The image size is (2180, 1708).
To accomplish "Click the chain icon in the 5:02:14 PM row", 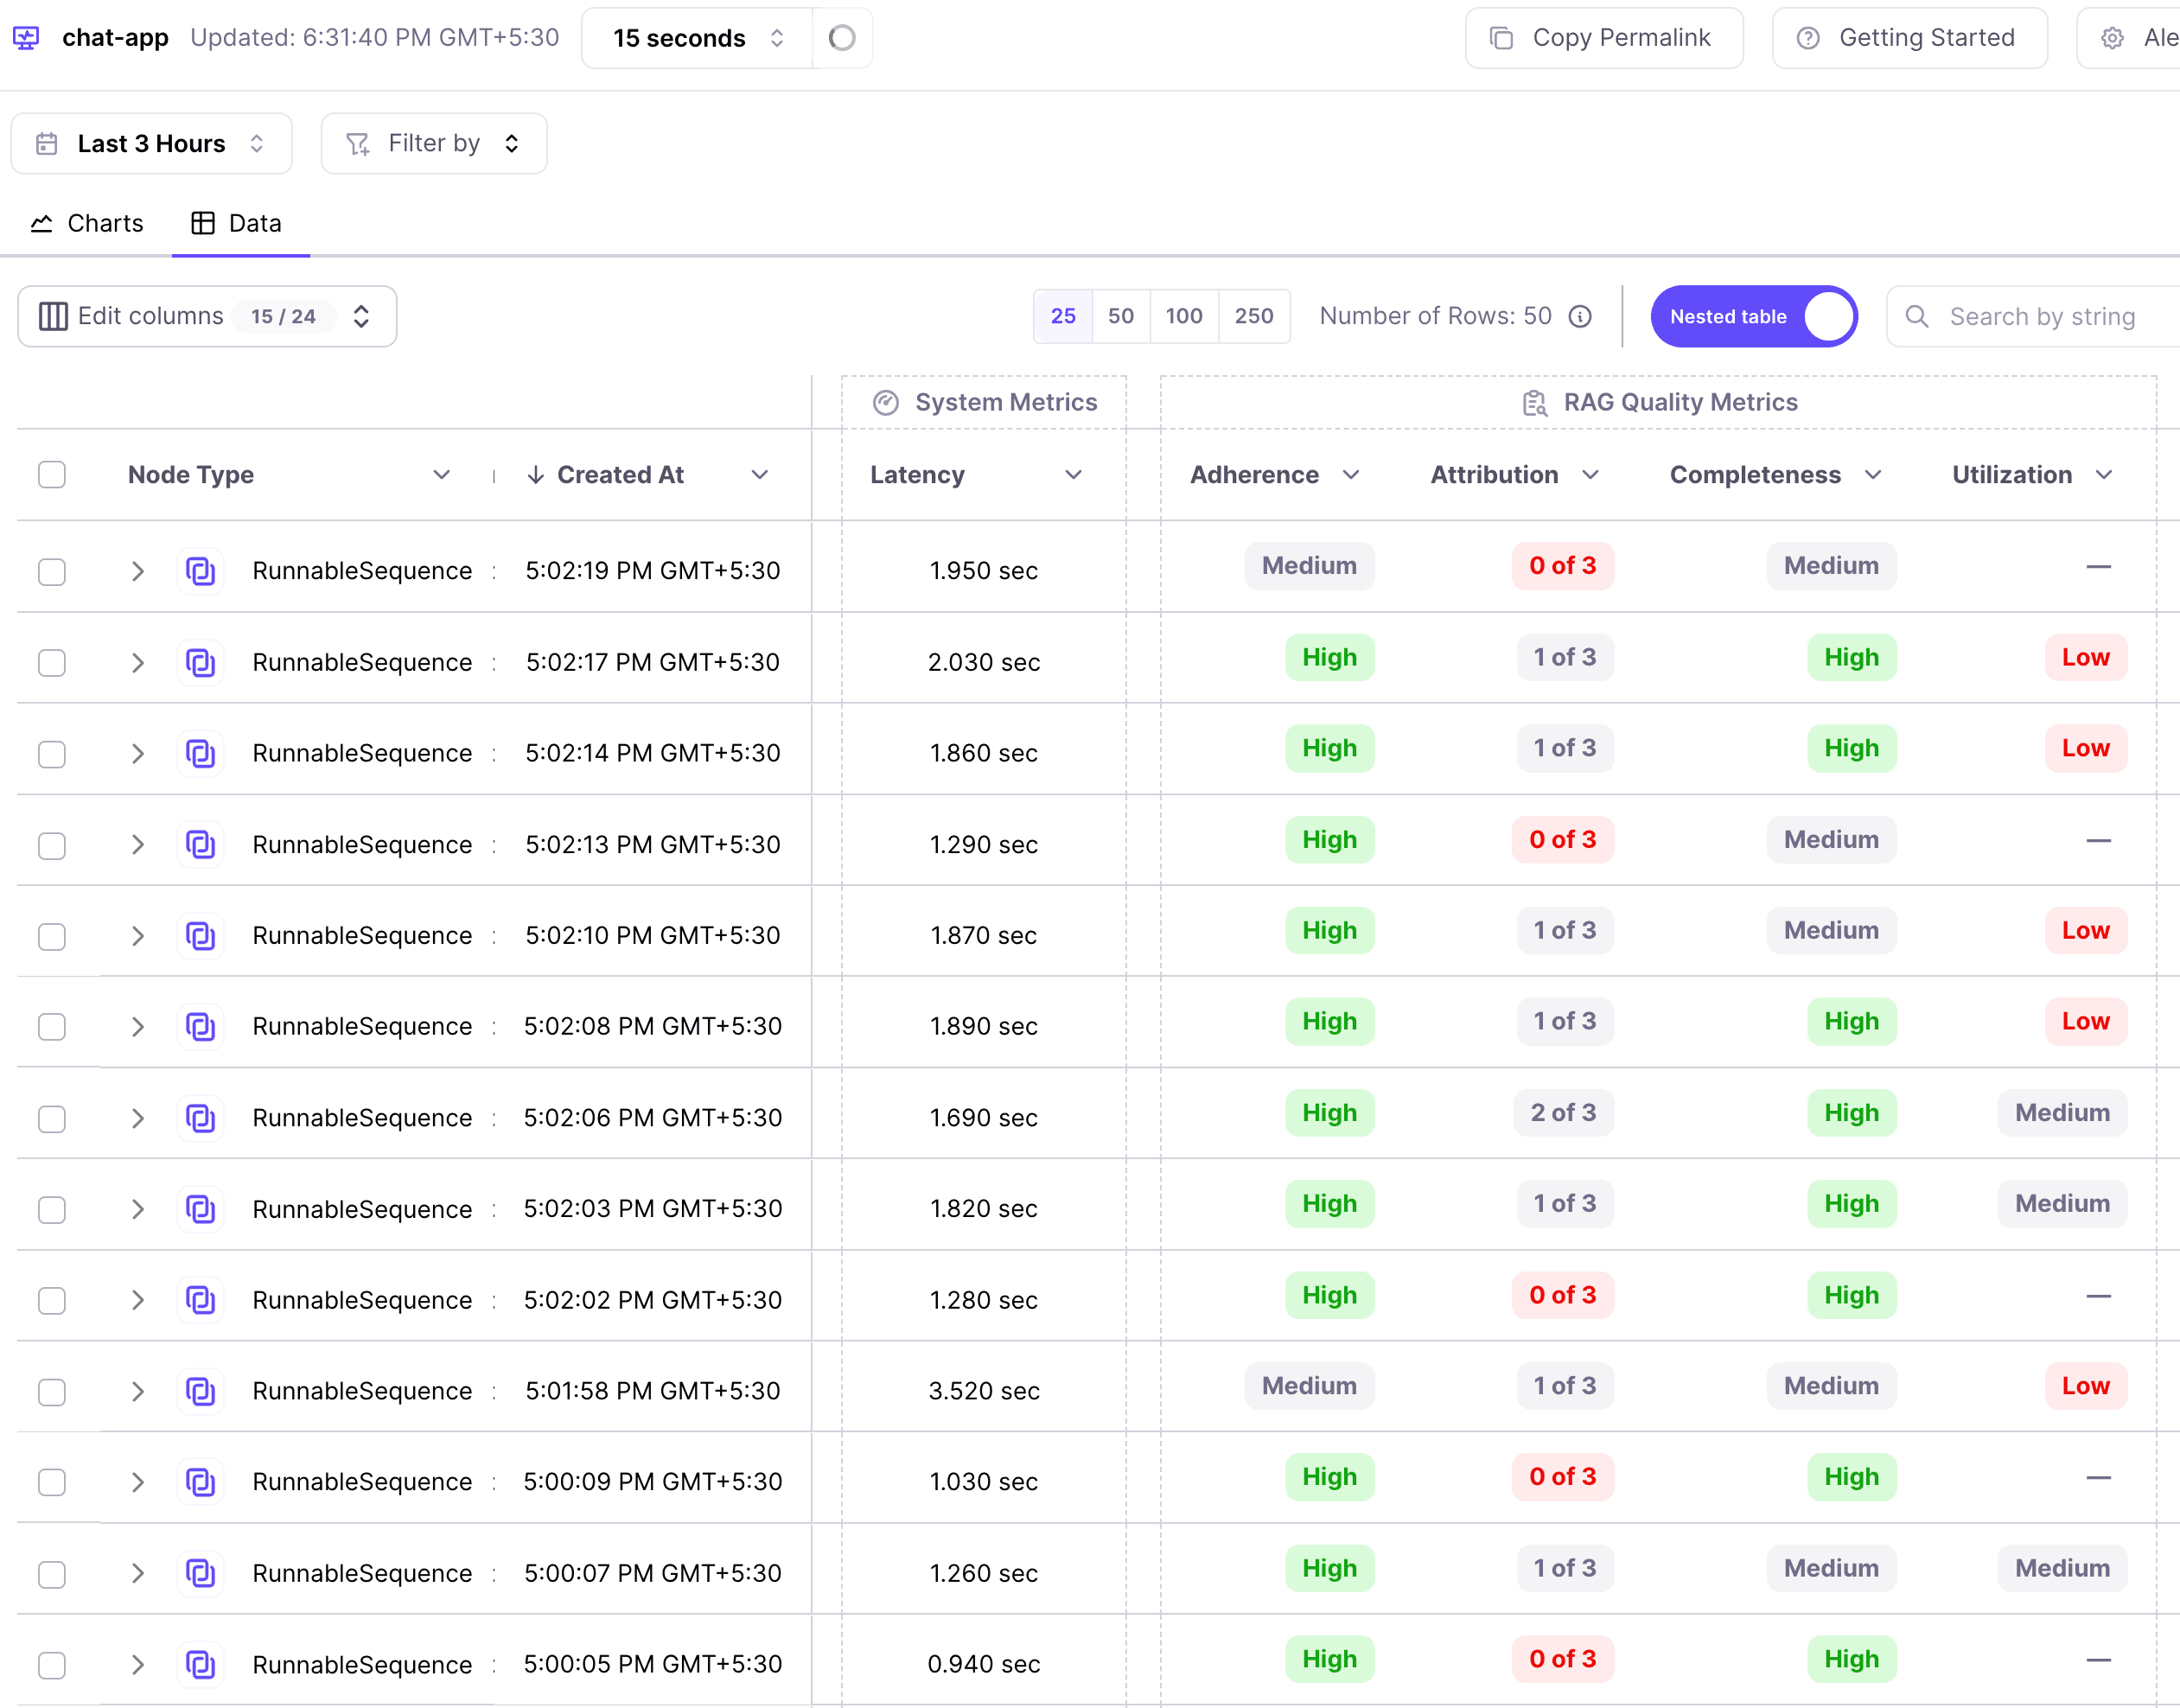I will click(201, 753).
